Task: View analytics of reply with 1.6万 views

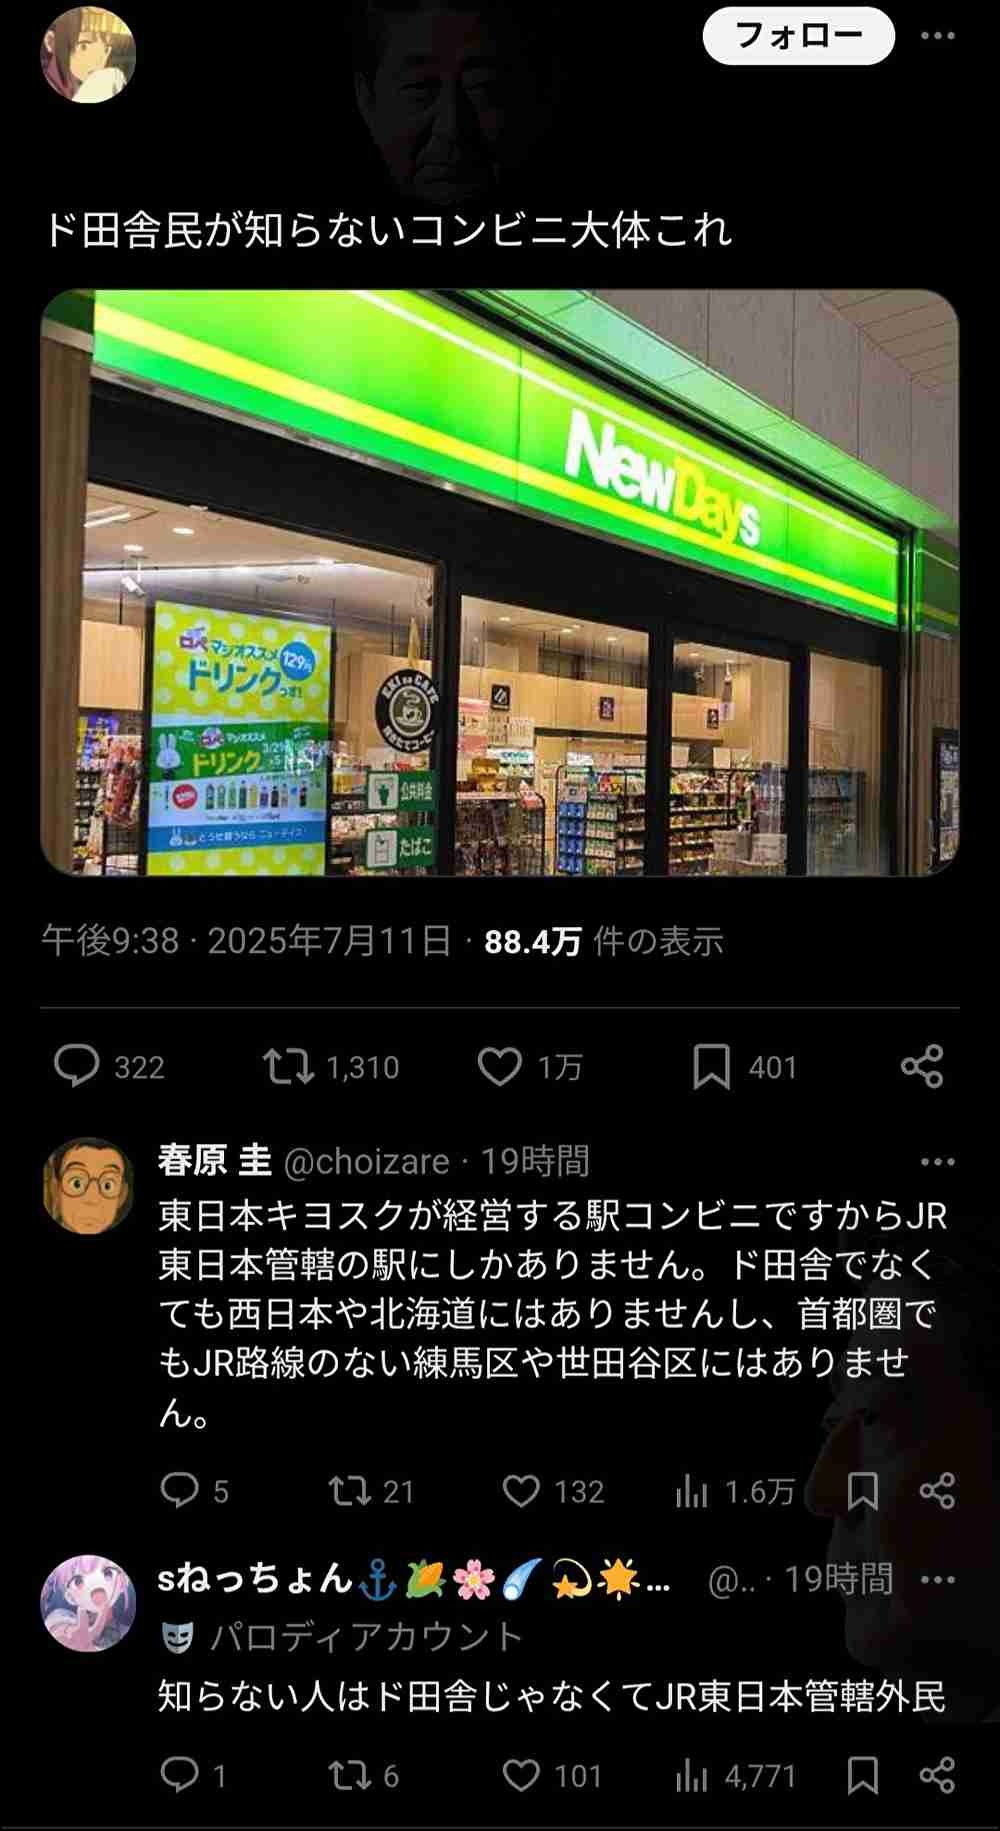Action: point(734,1491)
